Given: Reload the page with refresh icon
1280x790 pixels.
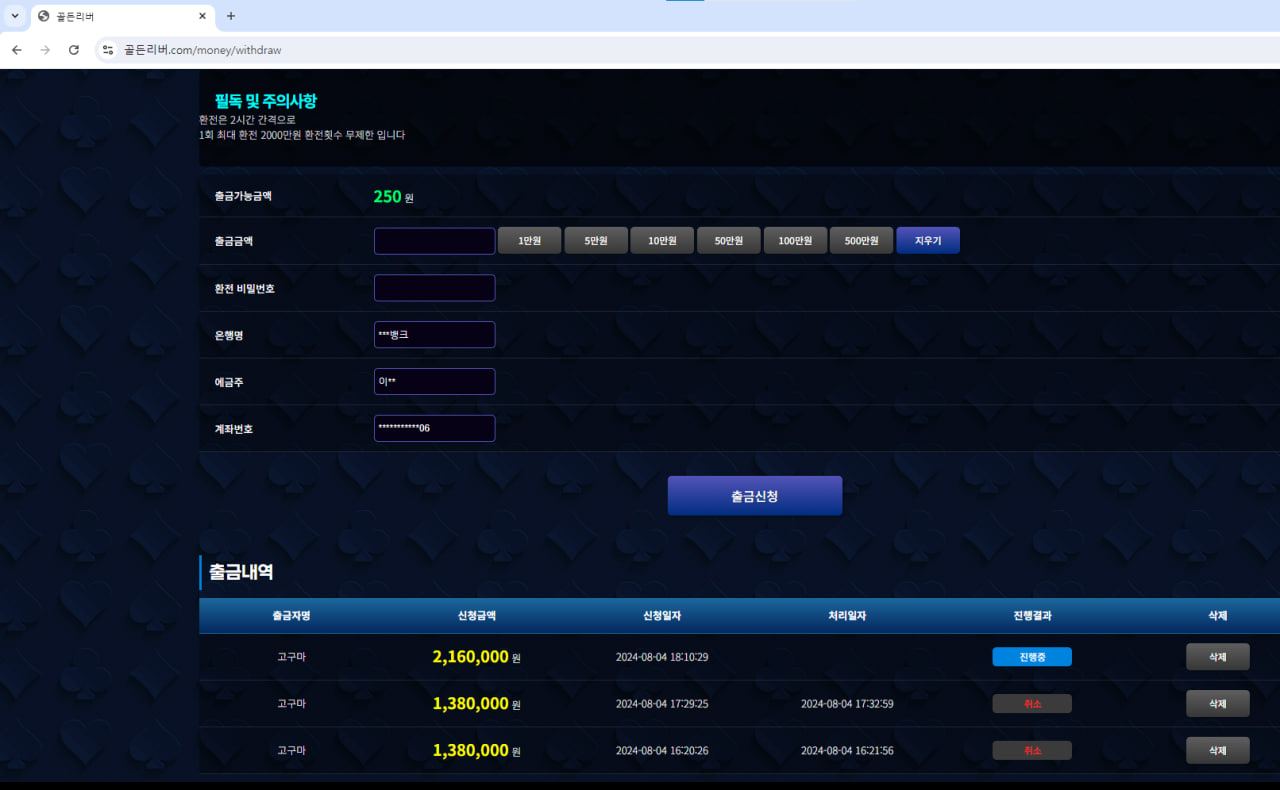Looking at the screenshot, I should tap(73, 50).
